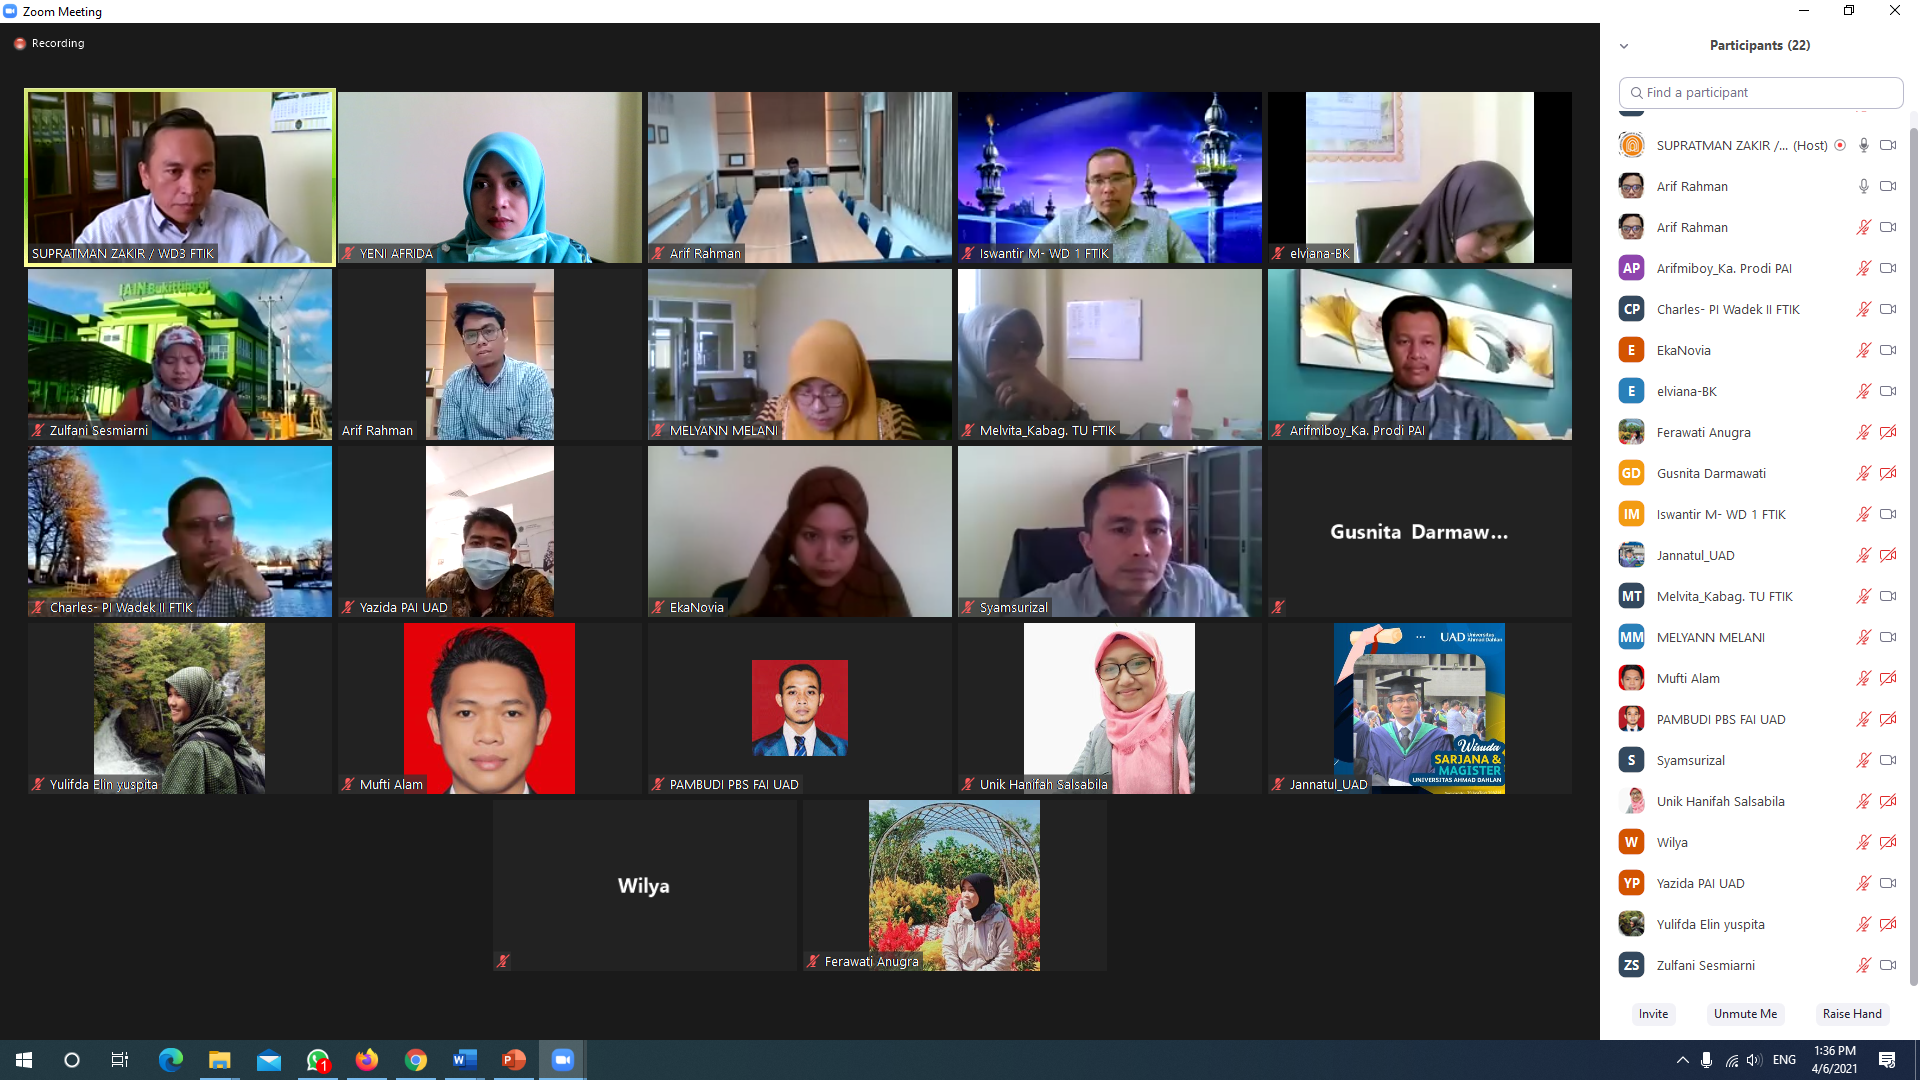Select Mufti Alam video tile
This screenshot has width=1920, height=1080.
pyautogui.click(x=490, y=708)
